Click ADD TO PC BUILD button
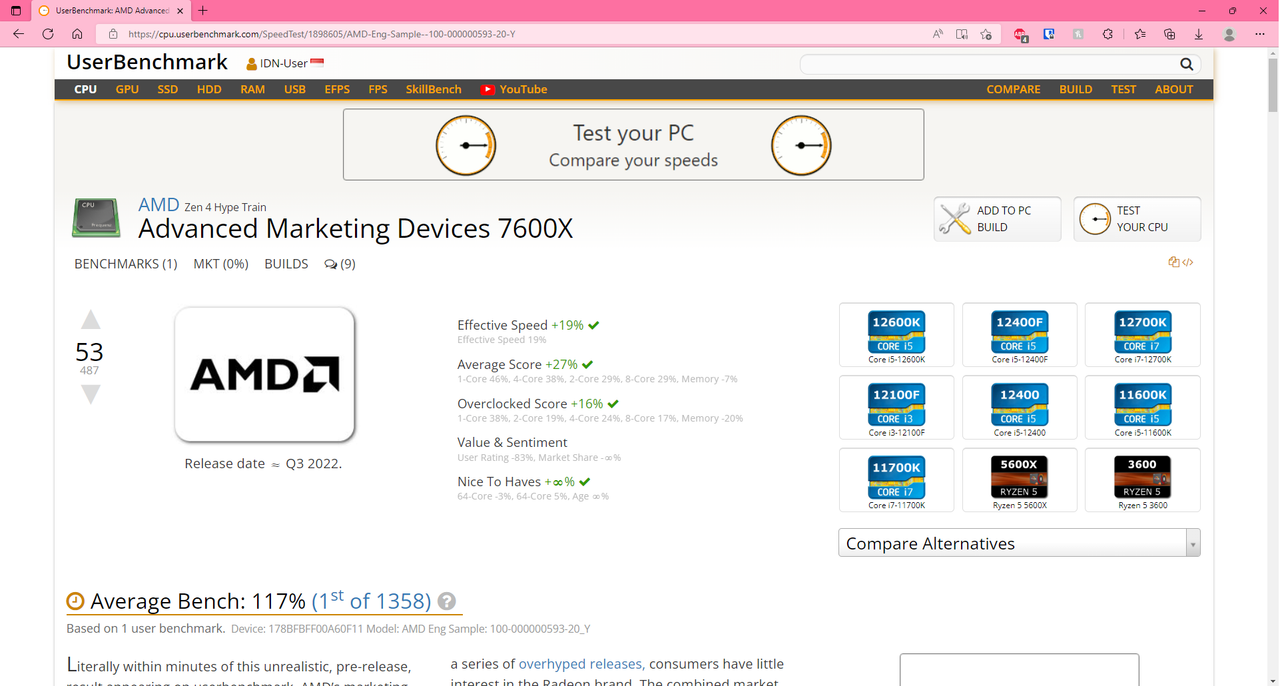Viewport: 1280px width, 686px height. [x=997, y=219]
